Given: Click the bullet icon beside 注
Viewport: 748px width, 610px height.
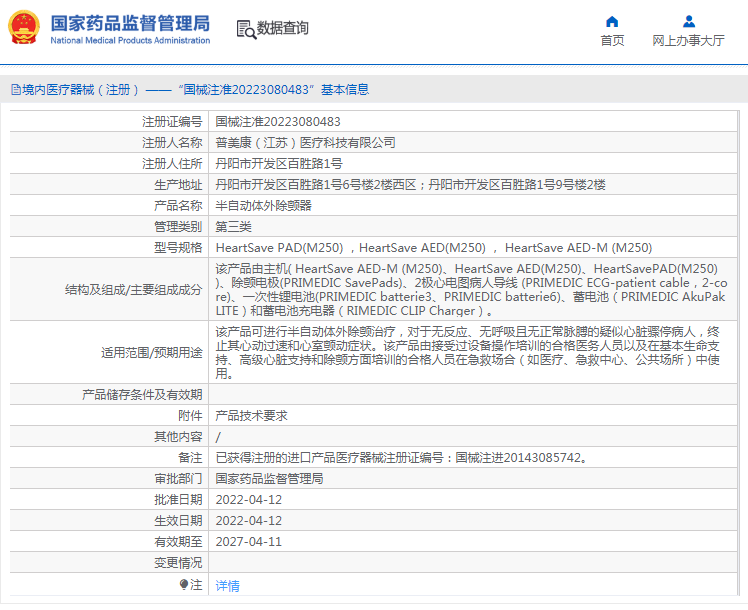Looking at the screenshot, I should (184, 584).
